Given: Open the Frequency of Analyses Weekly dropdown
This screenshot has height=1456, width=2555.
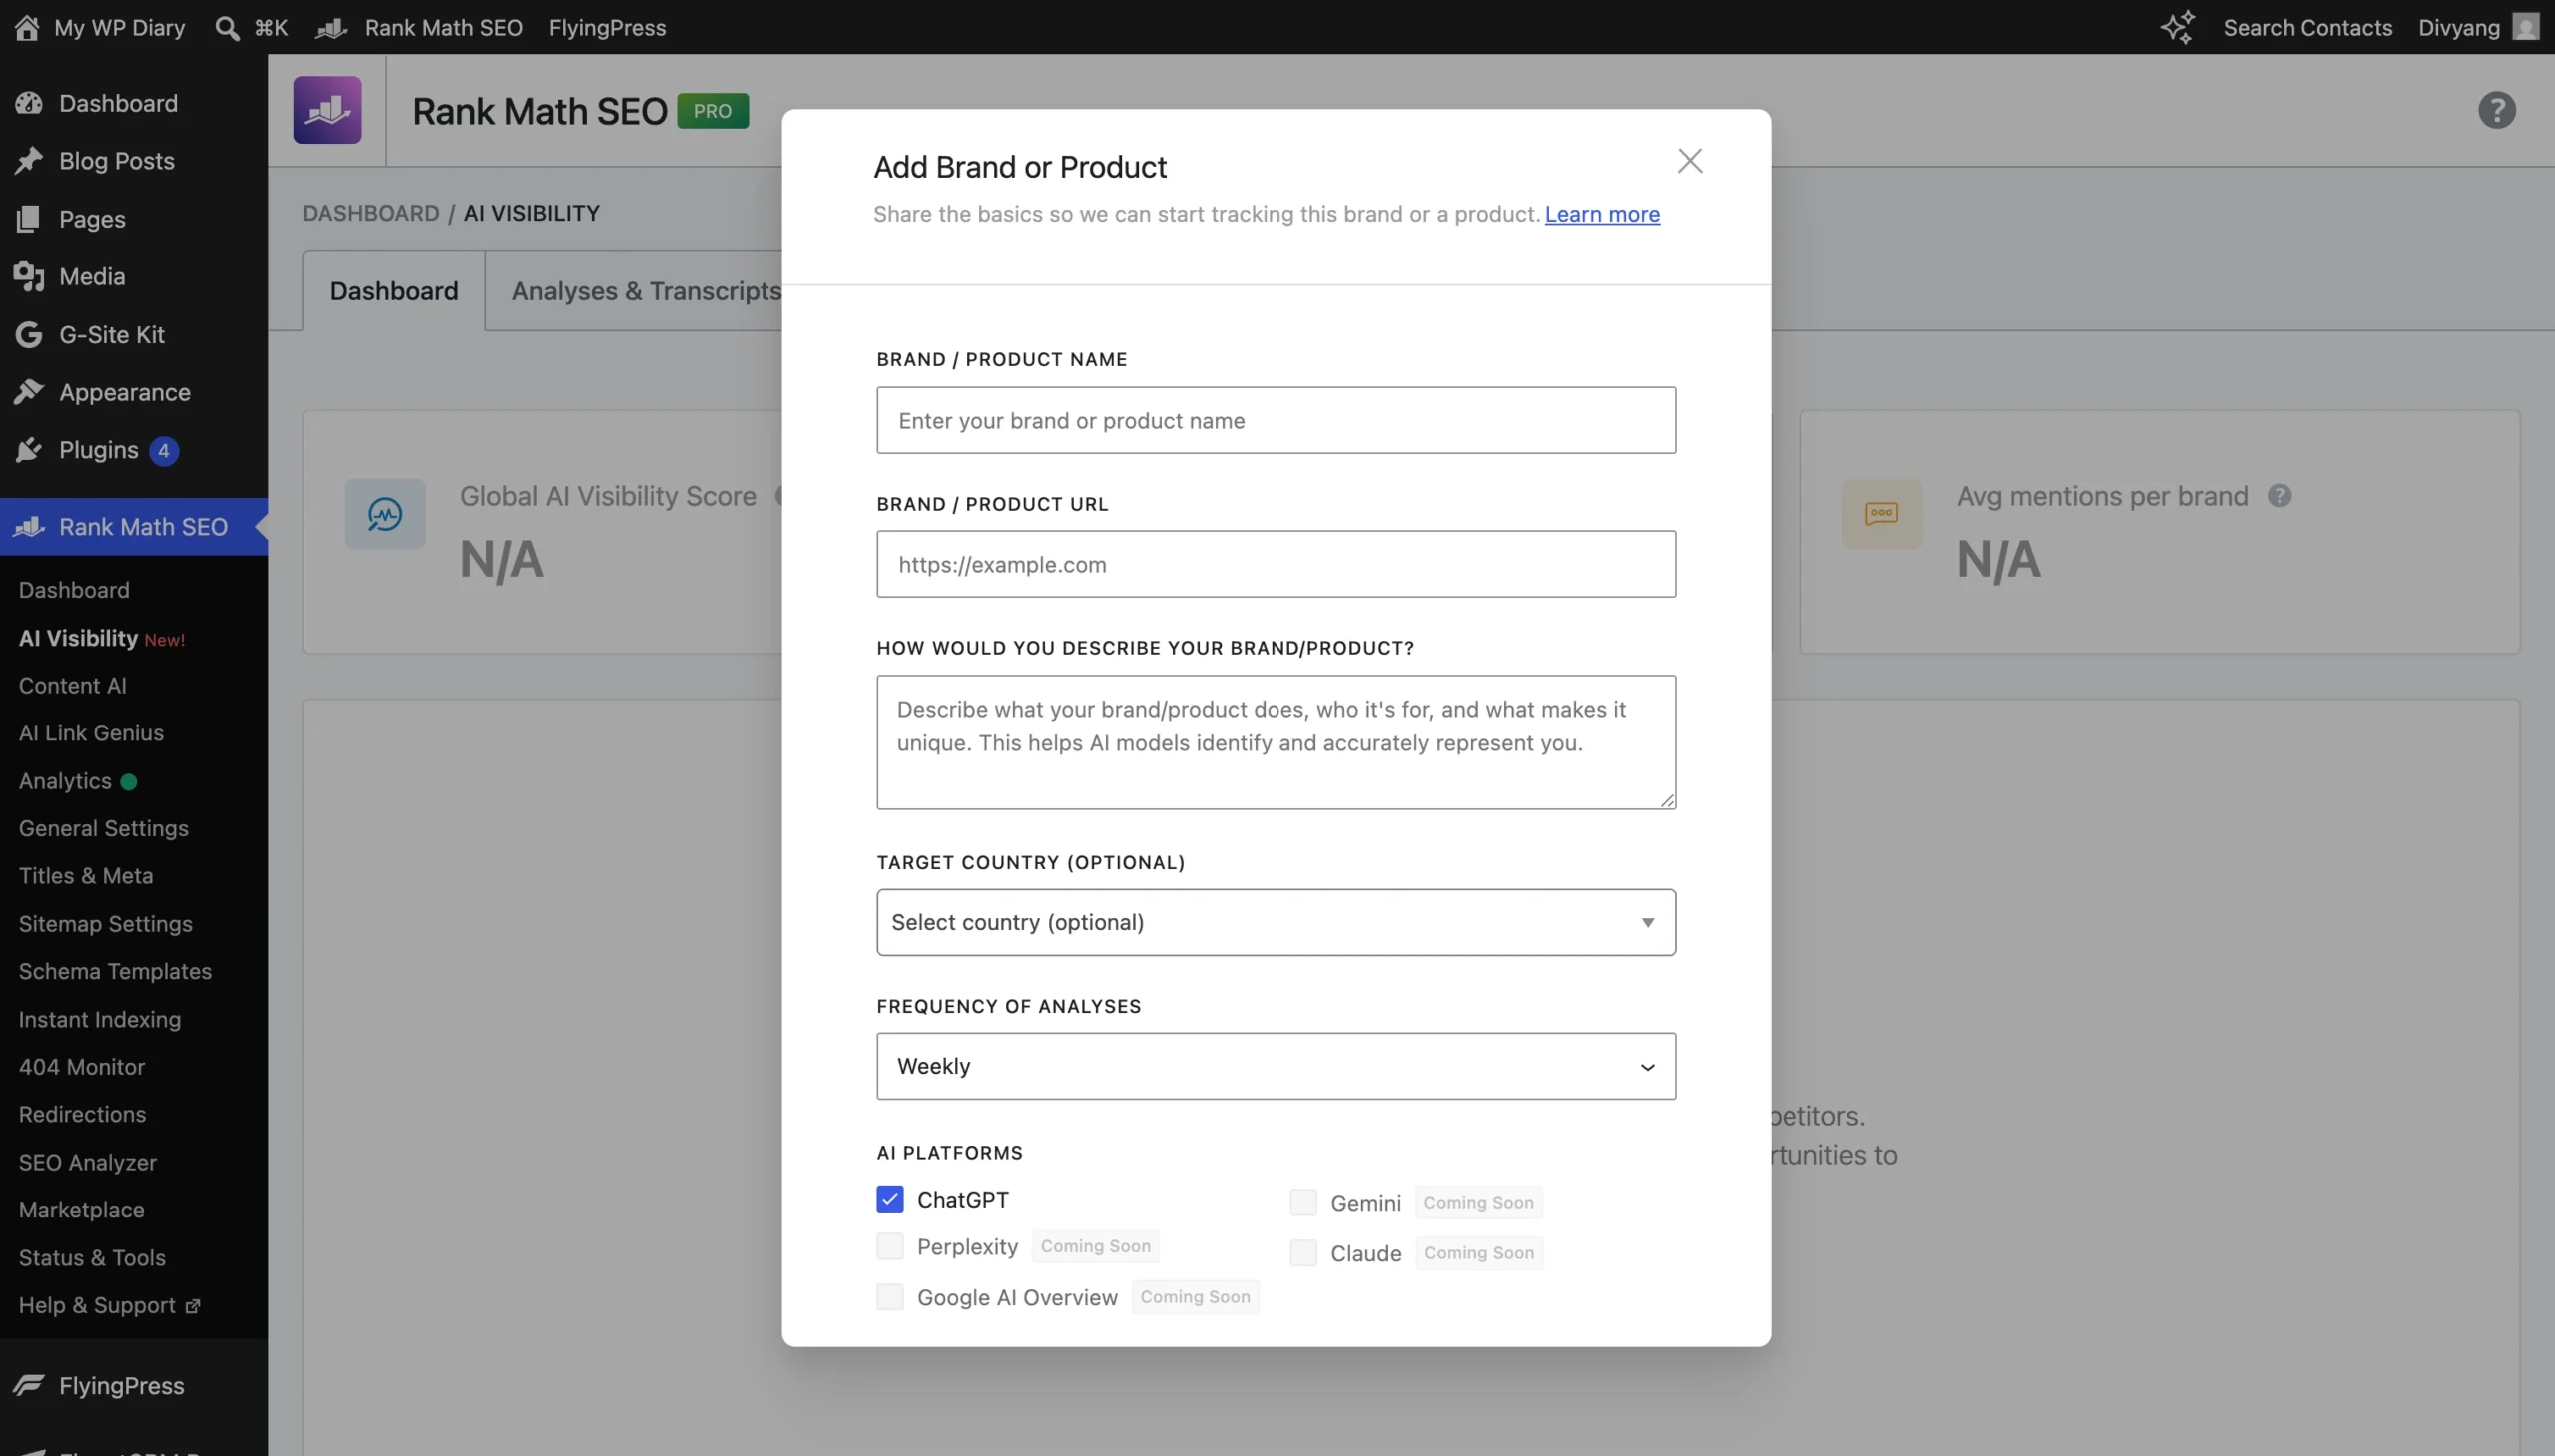Looking at the screenshot, I should click(1276, 1066).
